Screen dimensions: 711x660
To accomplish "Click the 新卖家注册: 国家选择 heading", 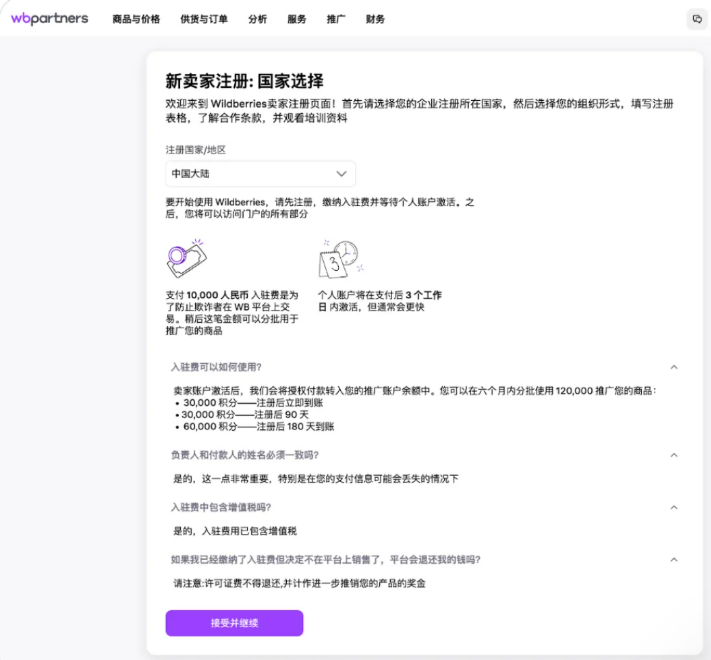I will point(244,81).
